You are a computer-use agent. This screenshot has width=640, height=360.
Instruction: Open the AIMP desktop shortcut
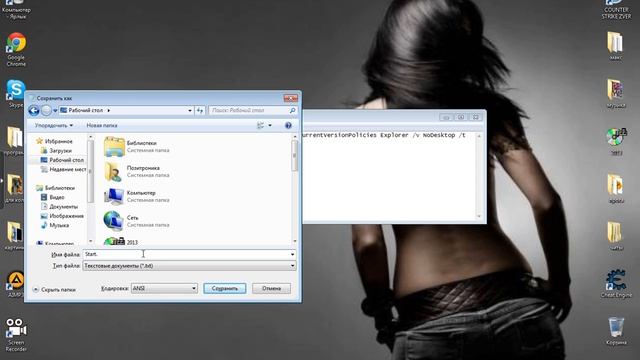16,284
